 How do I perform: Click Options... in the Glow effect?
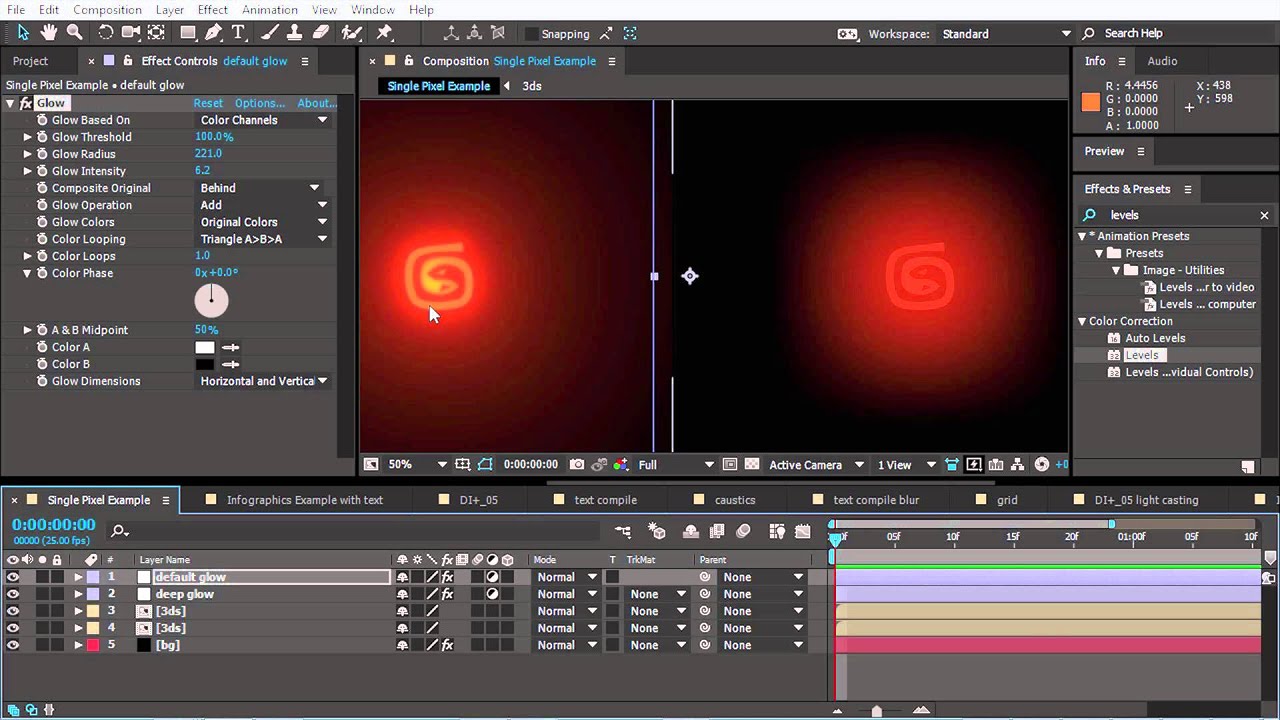(259, 103)
